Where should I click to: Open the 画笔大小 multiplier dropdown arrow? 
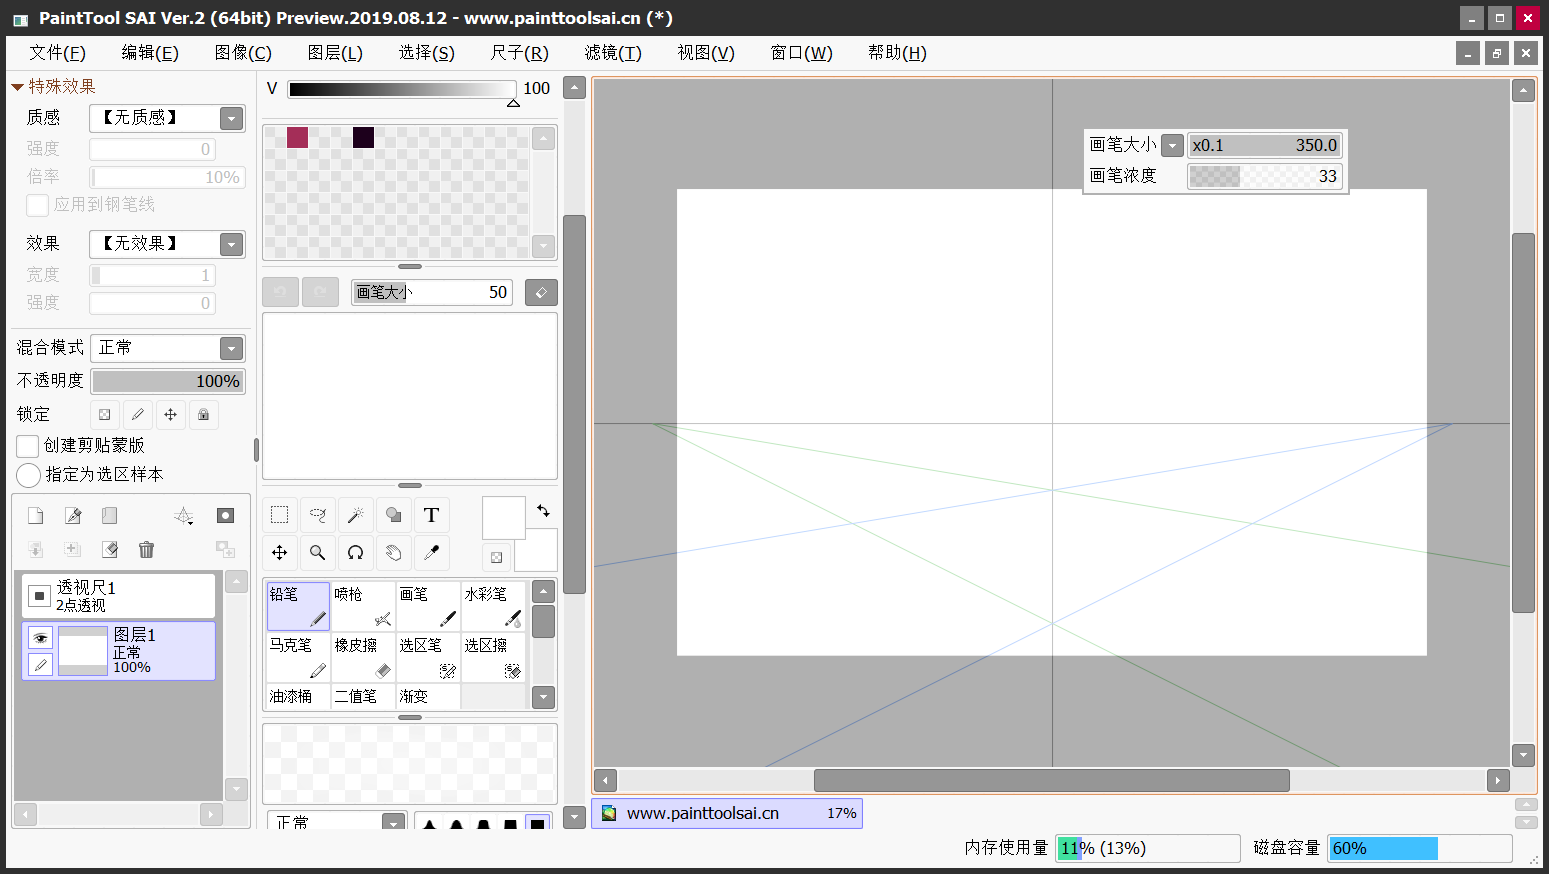(1173, 146)
